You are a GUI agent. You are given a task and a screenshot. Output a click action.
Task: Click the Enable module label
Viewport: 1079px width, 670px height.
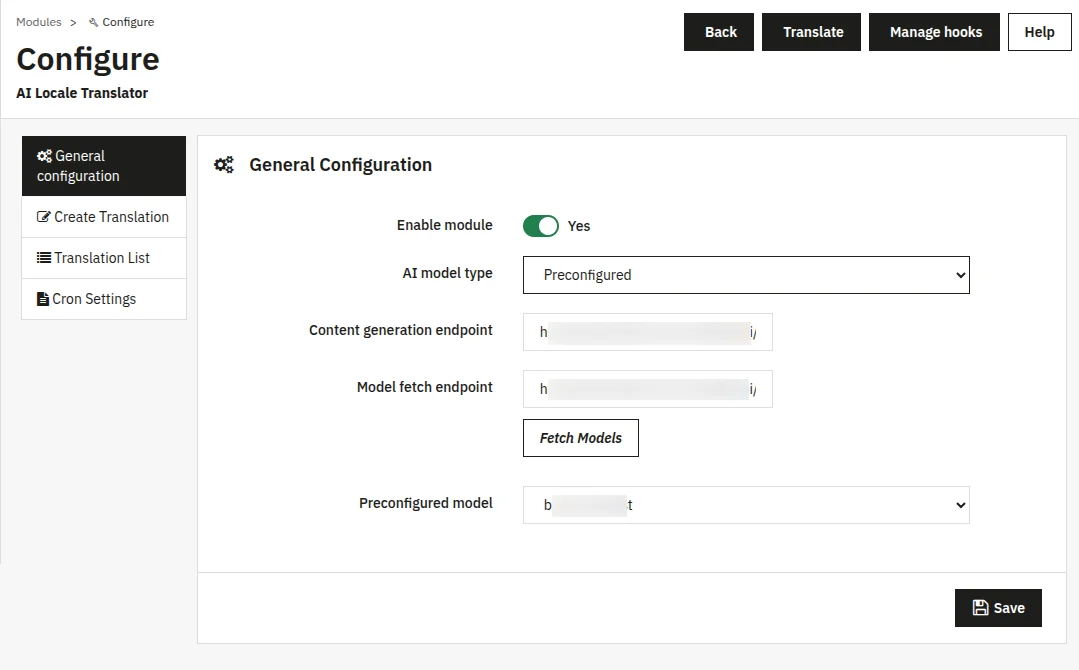tap(445, 225)
